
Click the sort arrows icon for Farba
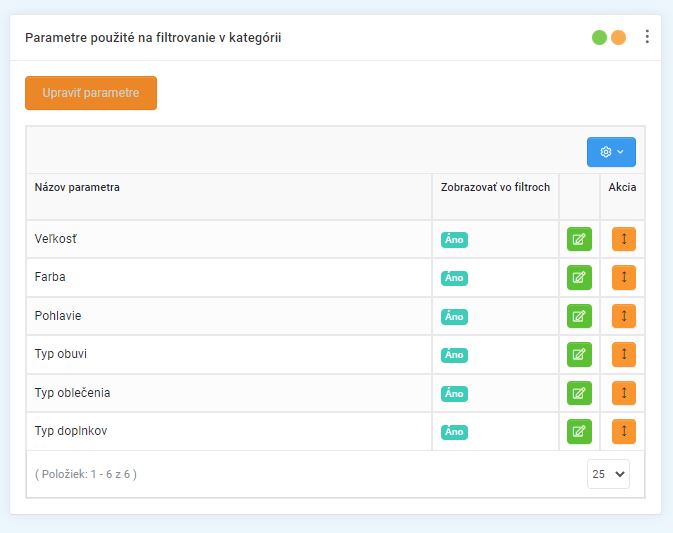tap(623, 278)
